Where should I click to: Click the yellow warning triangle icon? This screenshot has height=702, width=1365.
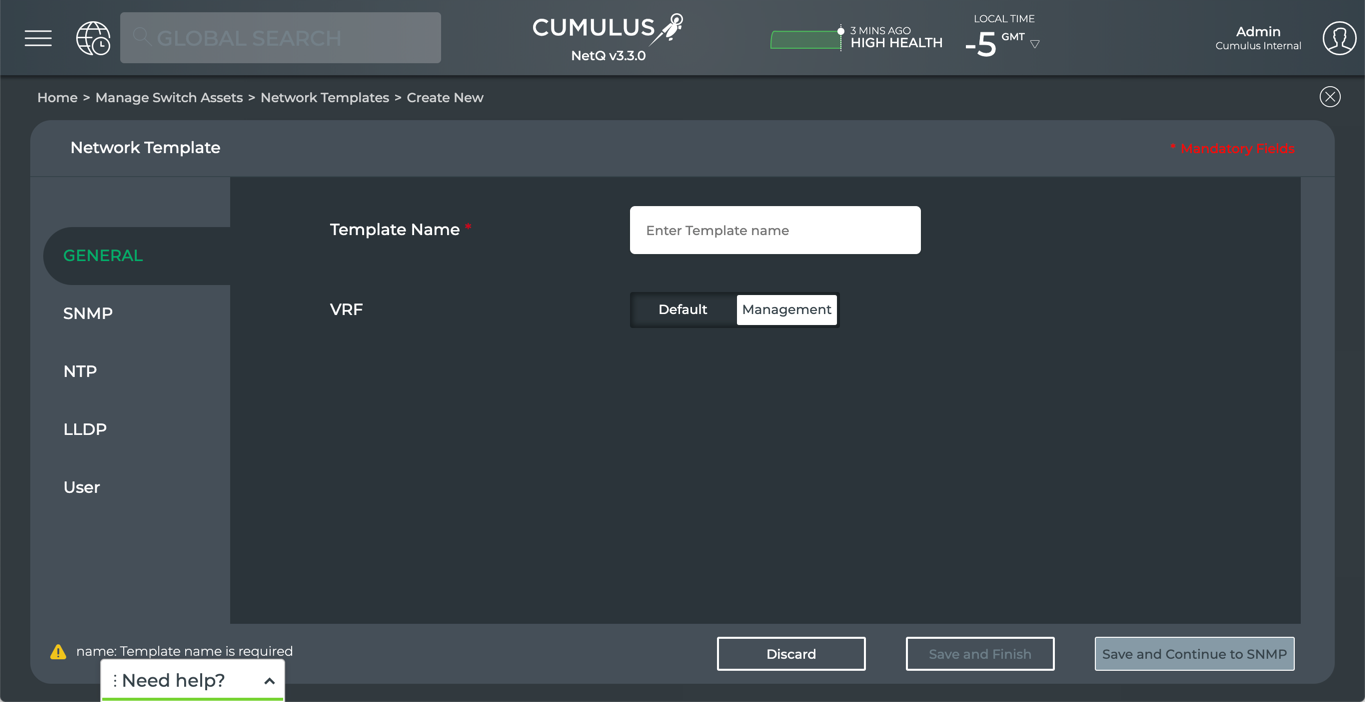[x=58, y=652]
